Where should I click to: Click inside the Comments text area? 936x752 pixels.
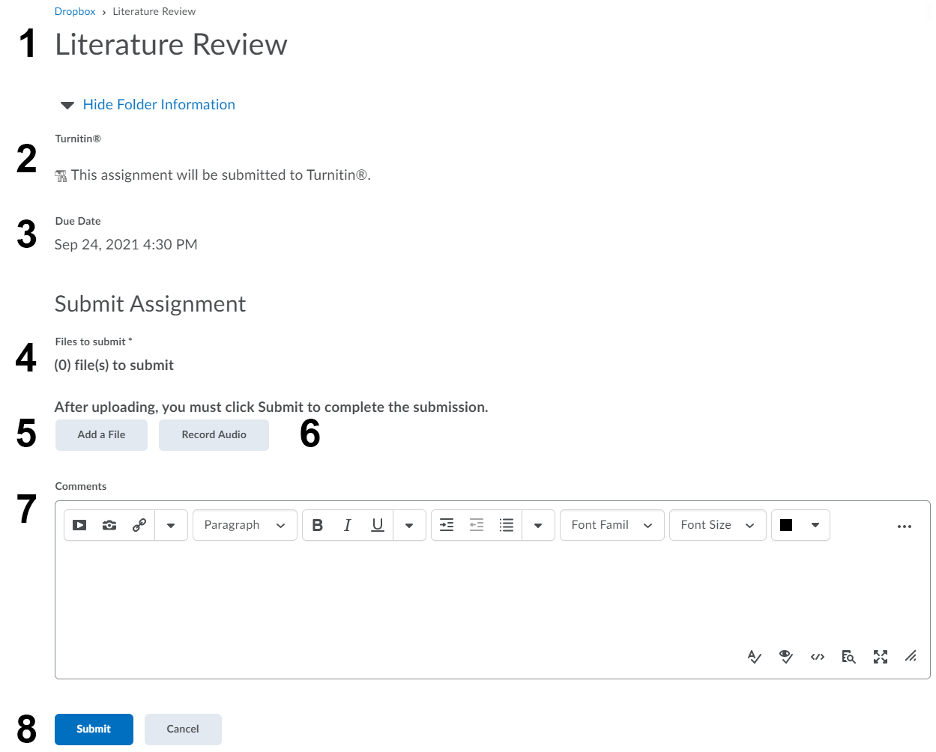pos(492,597)
